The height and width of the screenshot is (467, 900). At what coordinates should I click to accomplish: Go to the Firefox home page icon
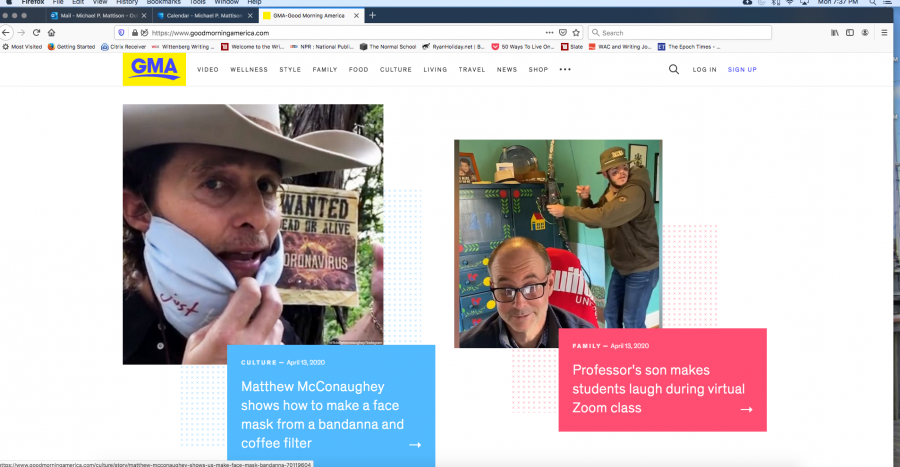(x=52, y=33)
